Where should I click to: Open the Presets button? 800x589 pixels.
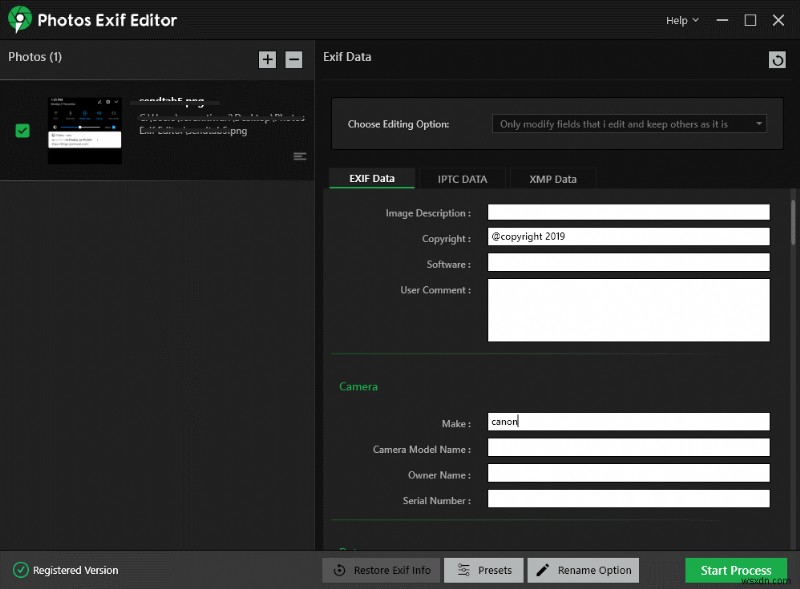pos(483,570)
